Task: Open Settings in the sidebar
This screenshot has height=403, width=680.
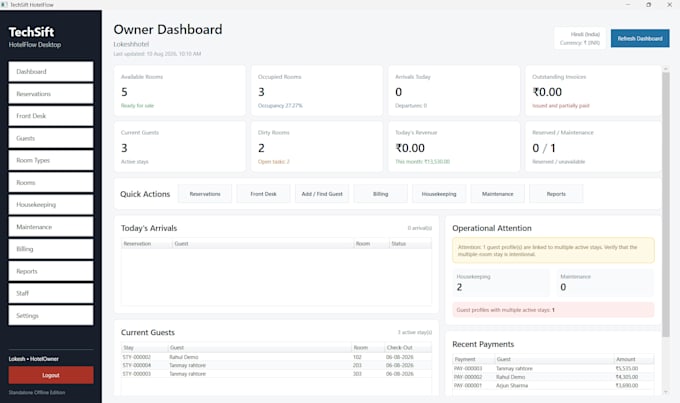Action: 51,315
